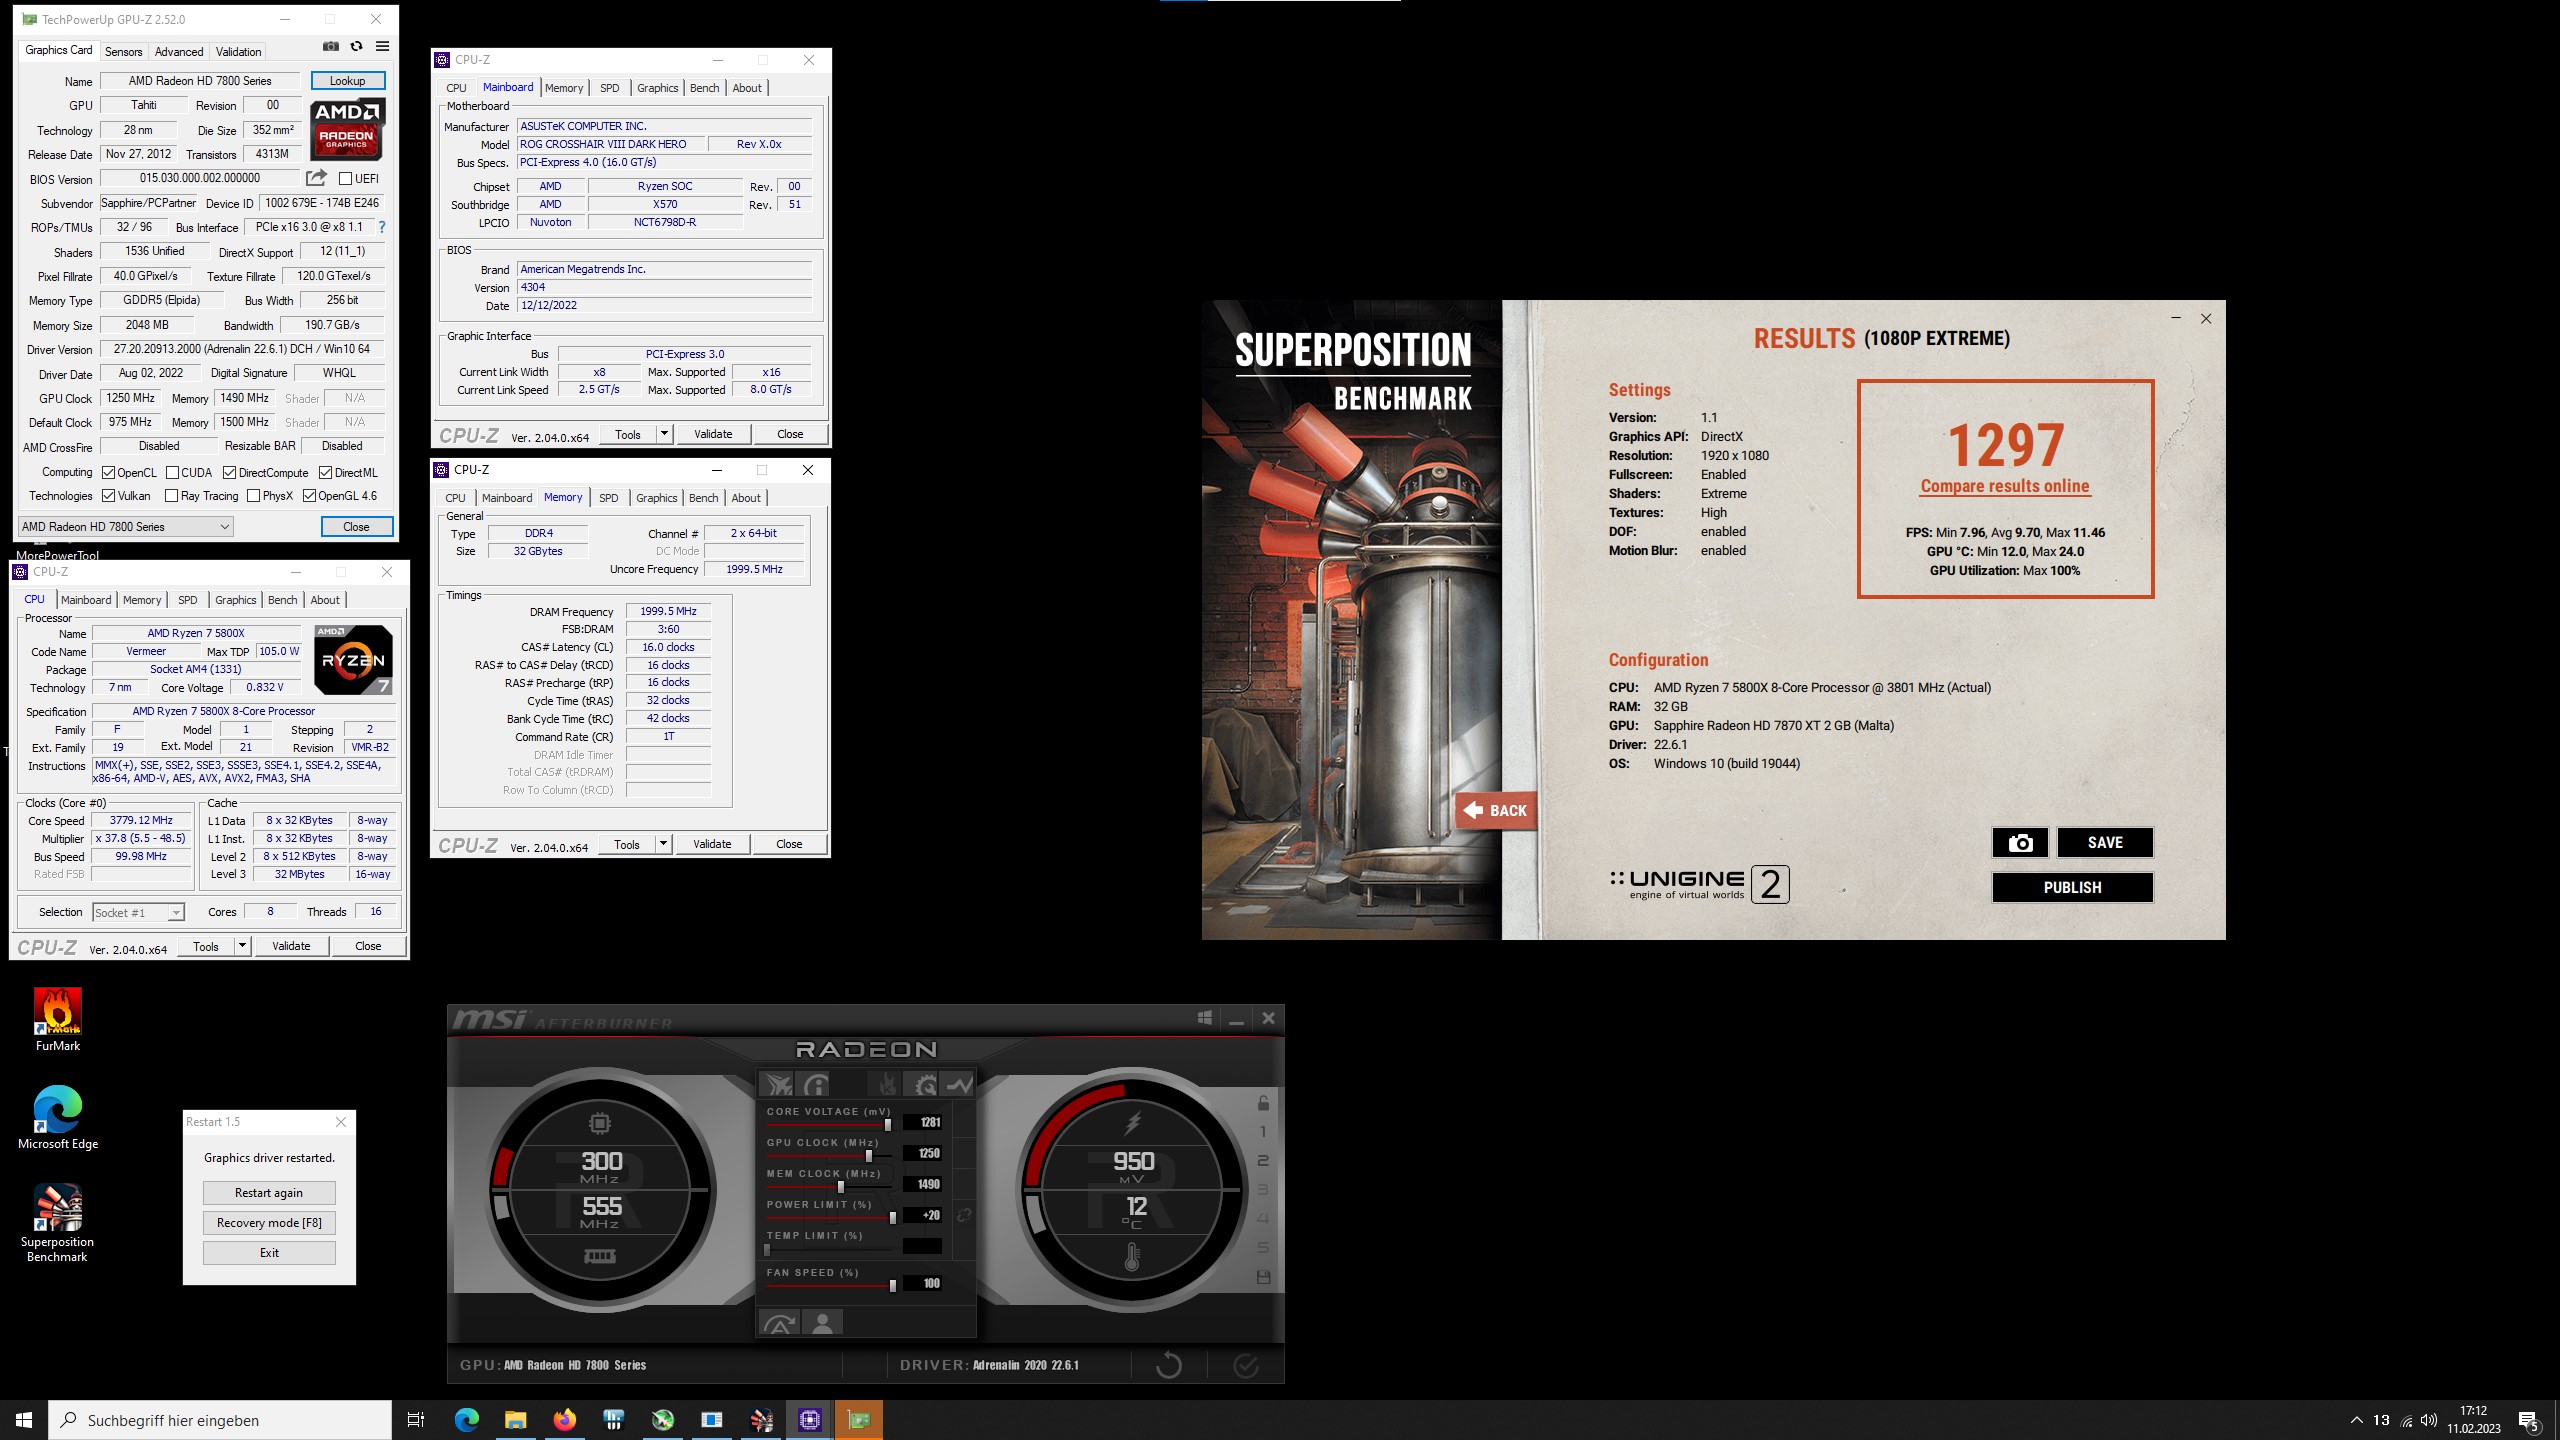Image resolution: width=2560 pixels, height=1440 pixels.
Task: Click SAVE button in Superposition
Action: tap(2104, 843)
